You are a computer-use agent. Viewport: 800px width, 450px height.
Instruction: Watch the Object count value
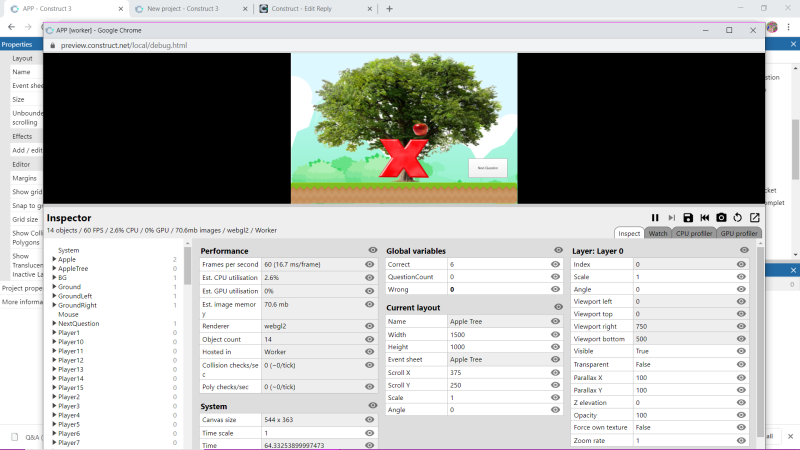click(369, 339)
